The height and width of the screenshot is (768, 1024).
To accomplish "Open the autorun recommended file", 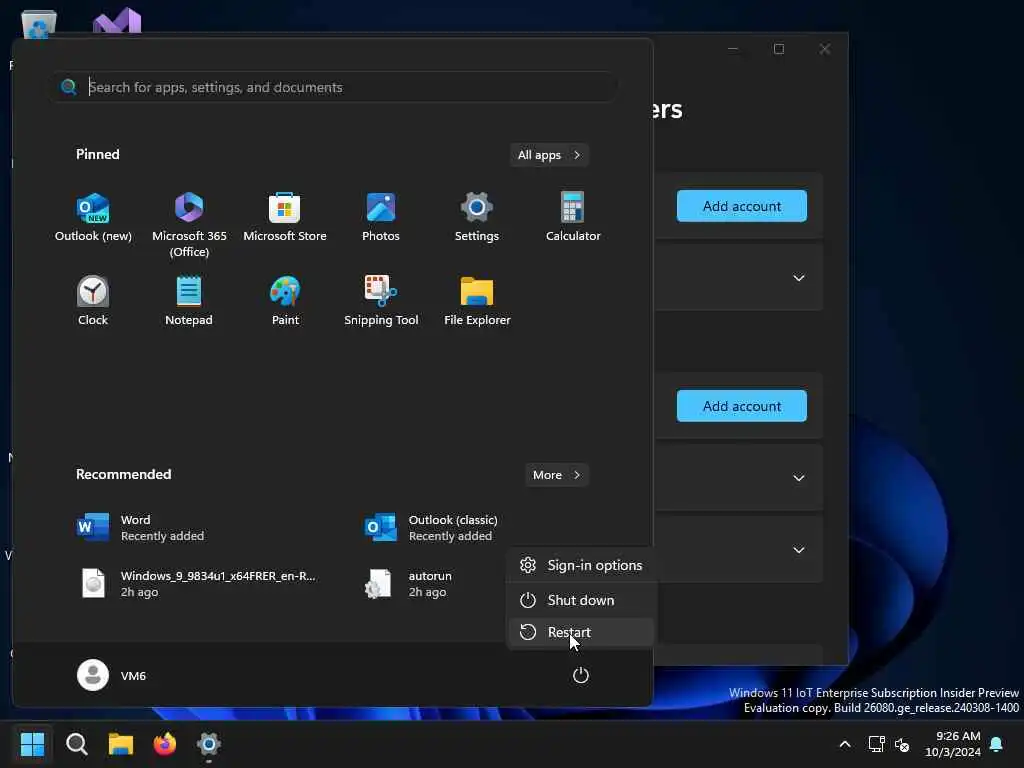I will (x=408, y=584).
